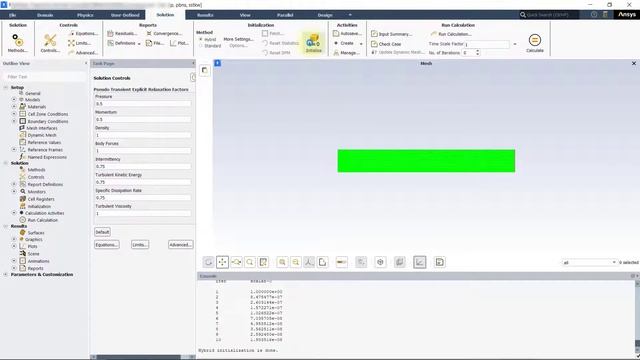640x360 pixels.
Task: Select the zoom to area tool
Action: [250, 262]
